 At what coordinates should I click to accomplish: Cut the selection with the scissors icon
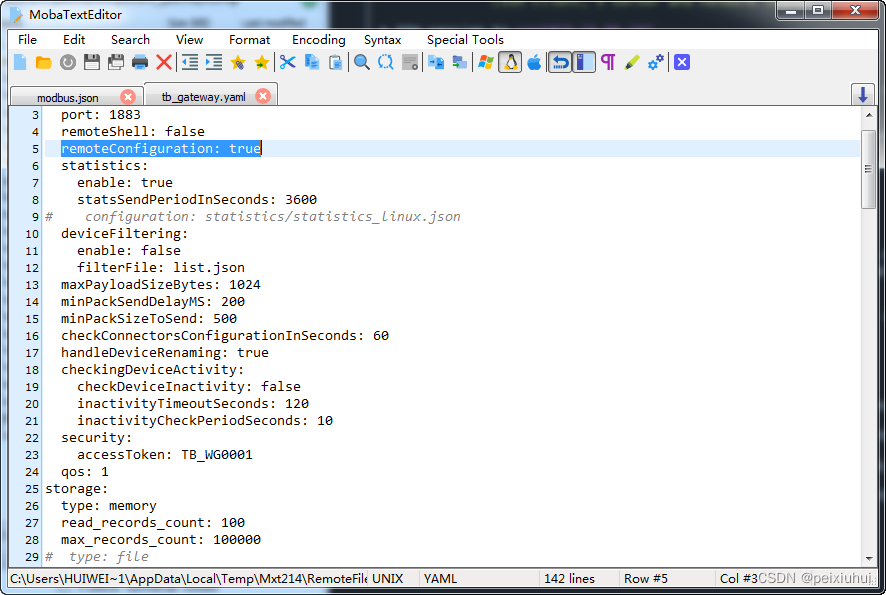pyautogui.click(x=288, y=62)
